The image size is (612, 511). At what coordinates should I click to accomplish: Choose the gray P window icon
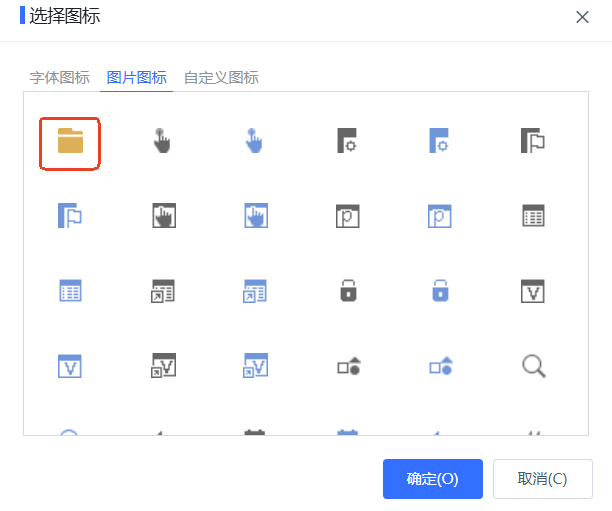tap(348, 216)
